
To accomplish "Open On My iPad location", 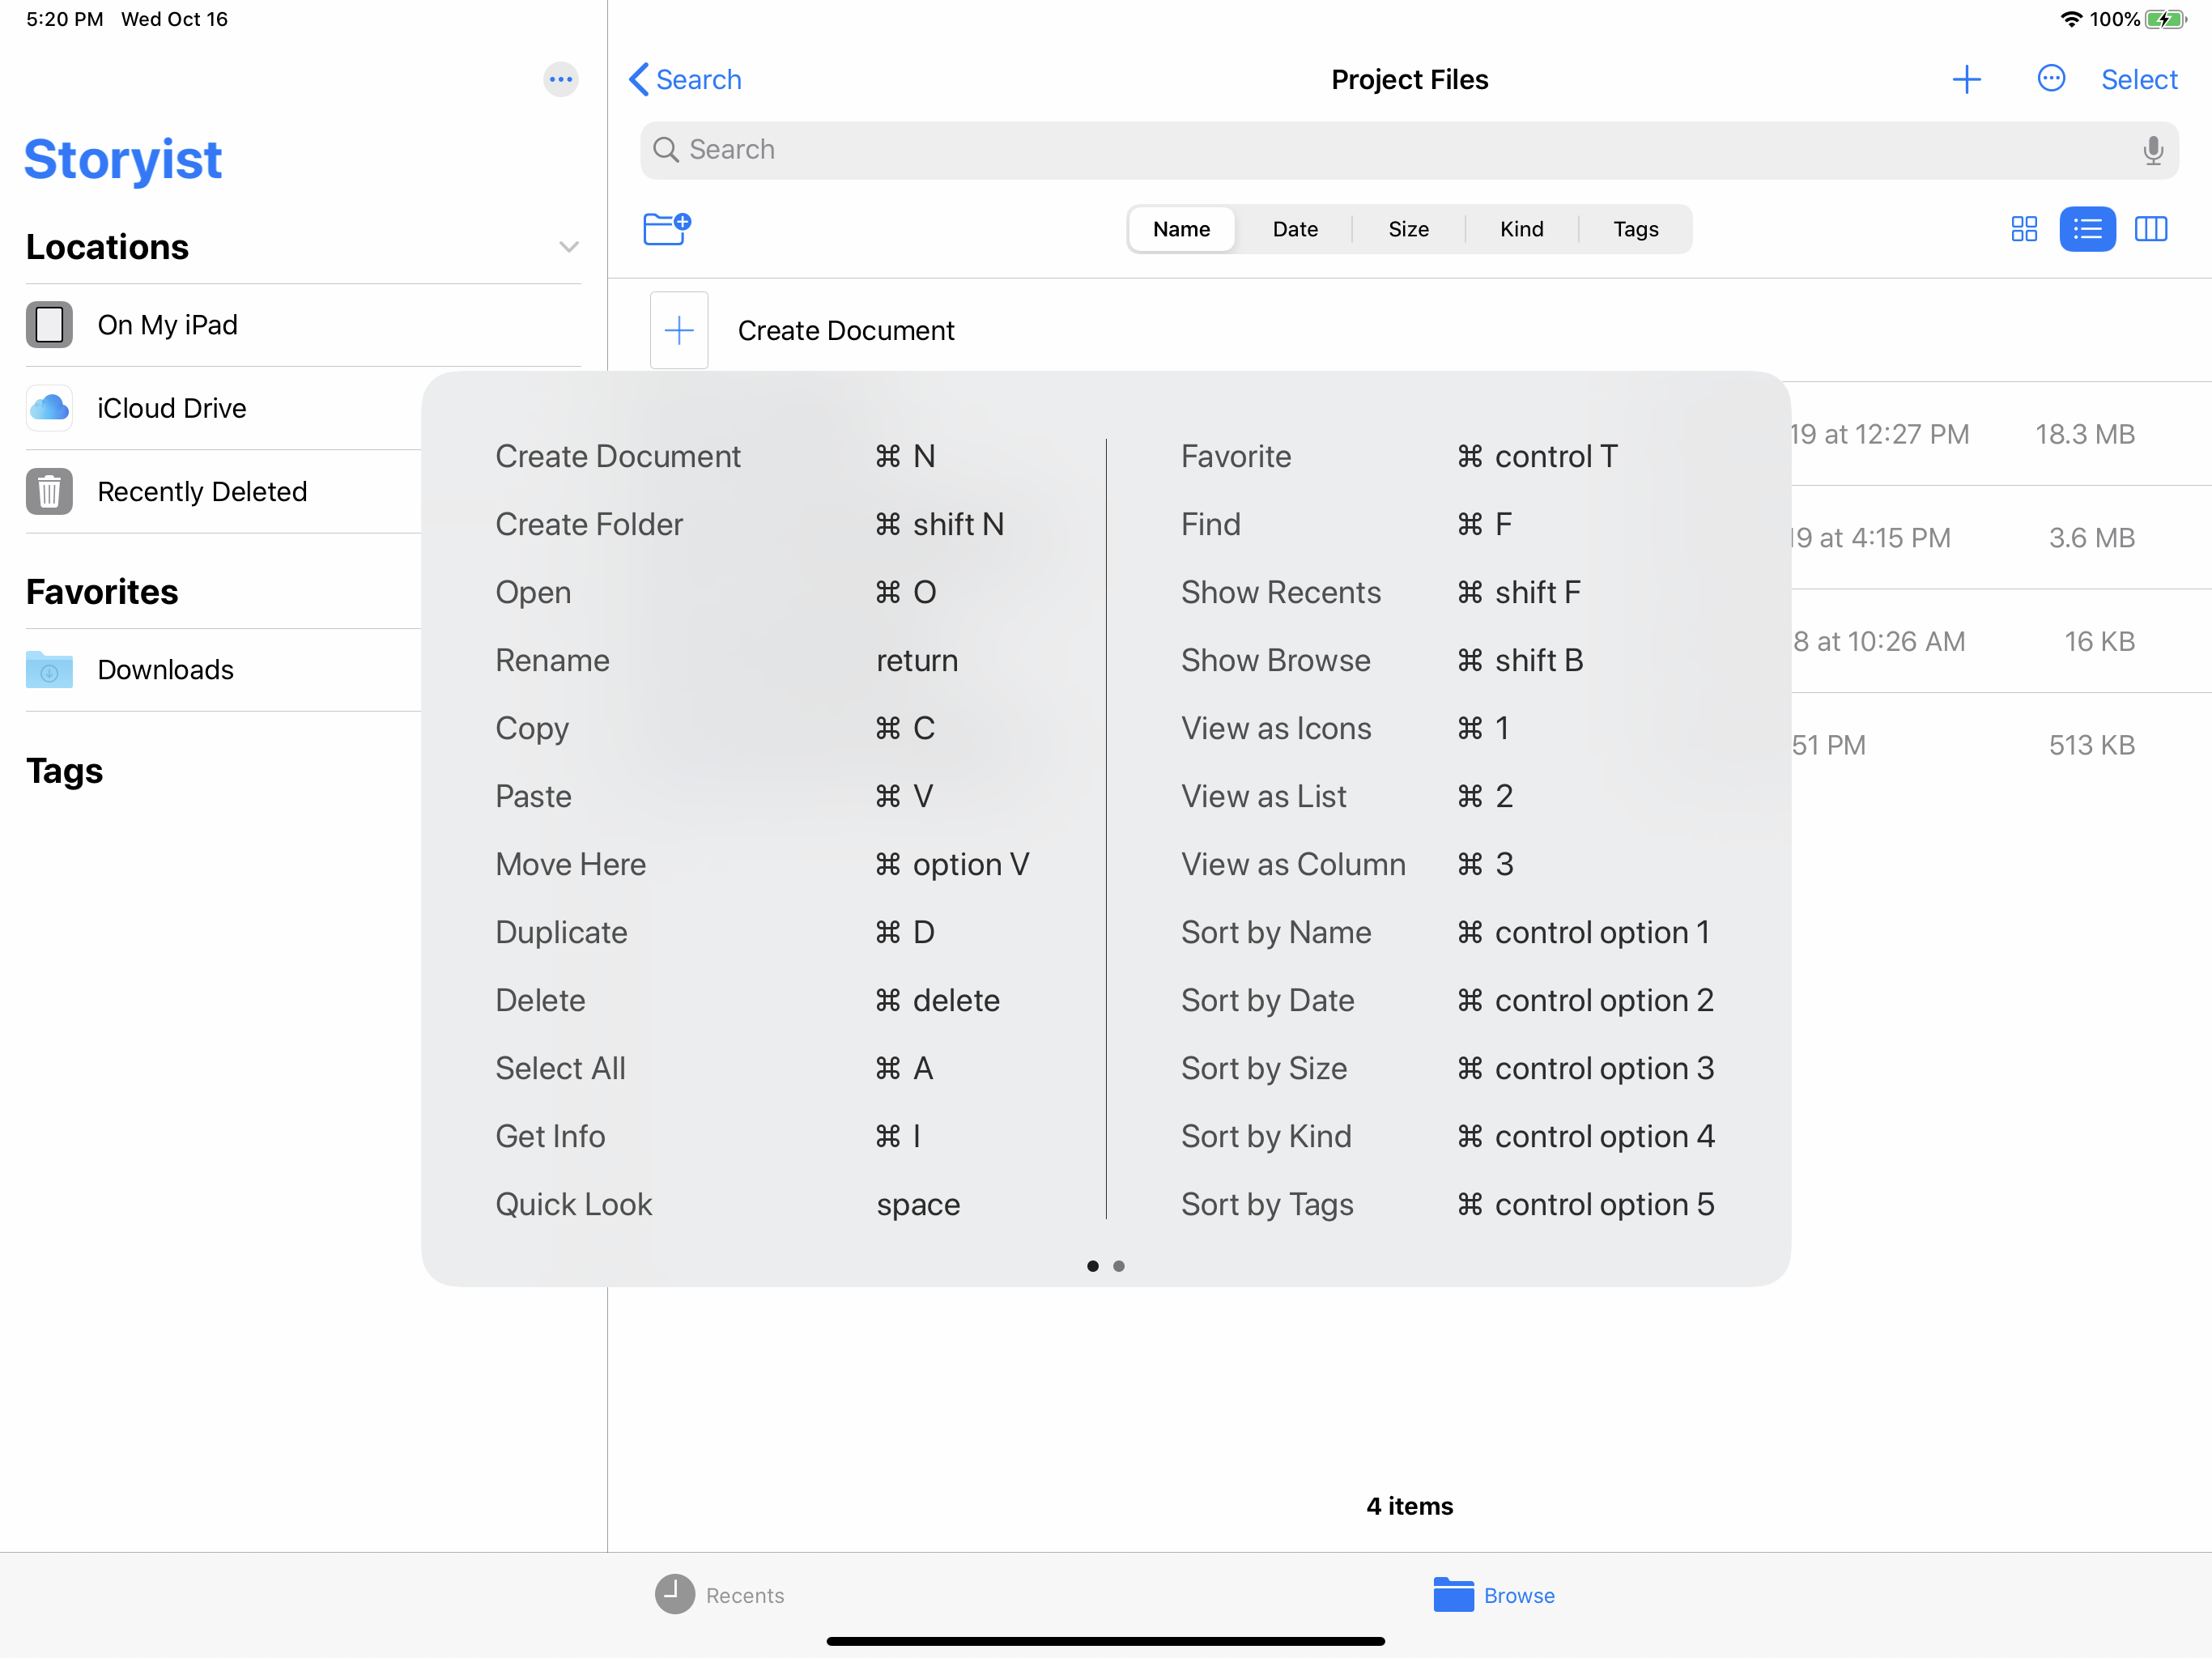I will tap(303, 325).
